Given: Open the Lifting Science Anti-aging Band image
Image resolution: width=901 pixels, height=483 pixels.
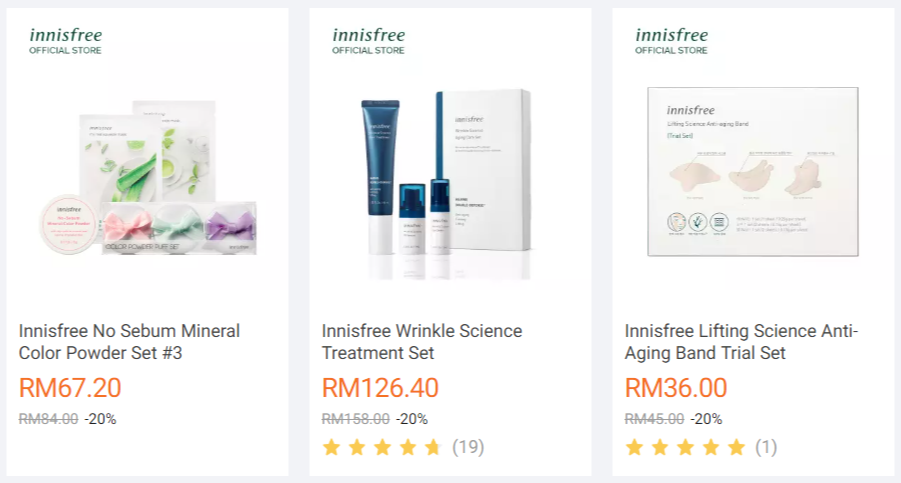Looking at the screenshot, I should coord(753,172).
